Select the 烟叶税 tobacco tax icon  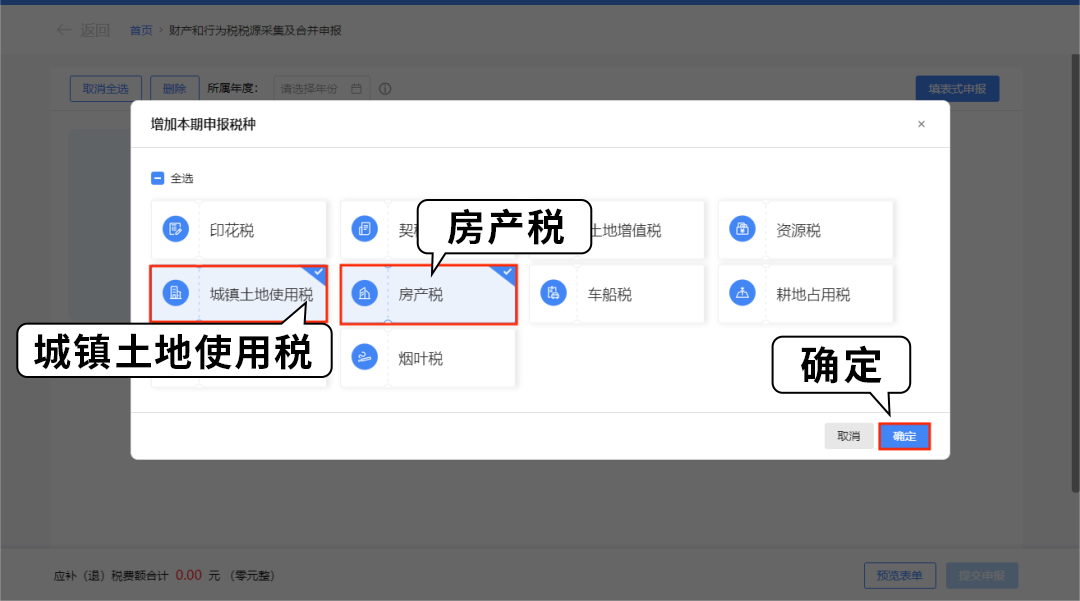[365, 358]
